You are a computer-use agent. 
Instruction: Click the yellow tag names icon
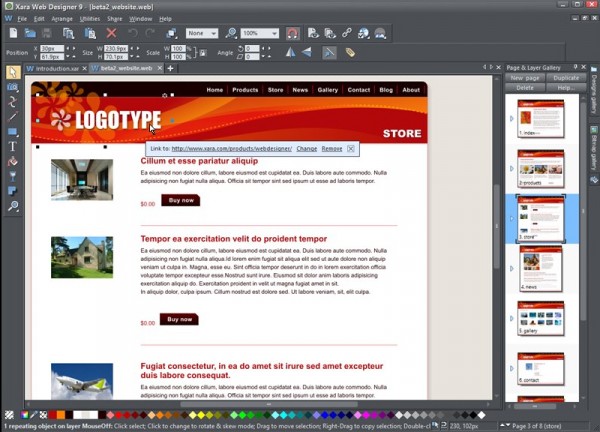[350, 52]
